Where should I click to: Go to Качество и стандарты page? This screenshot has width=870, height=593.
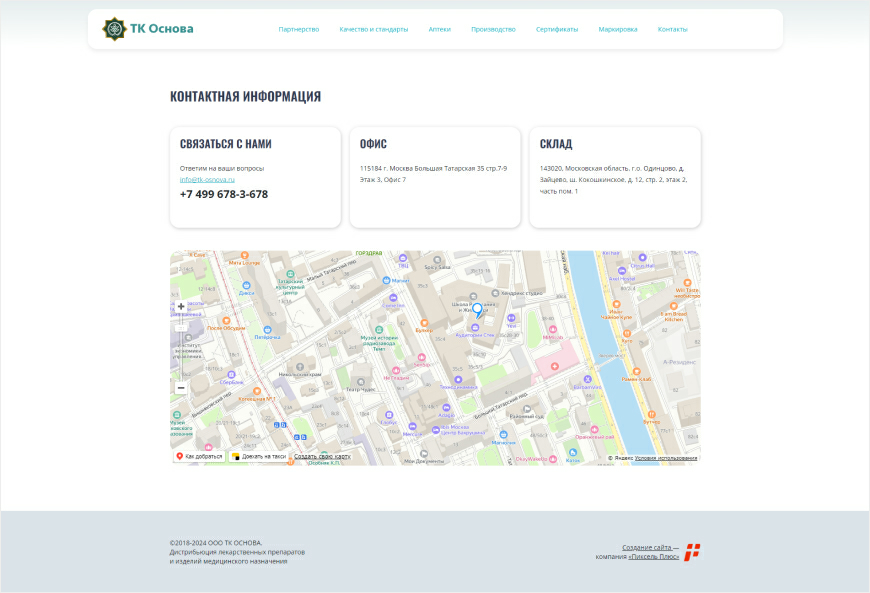point(373,29)
